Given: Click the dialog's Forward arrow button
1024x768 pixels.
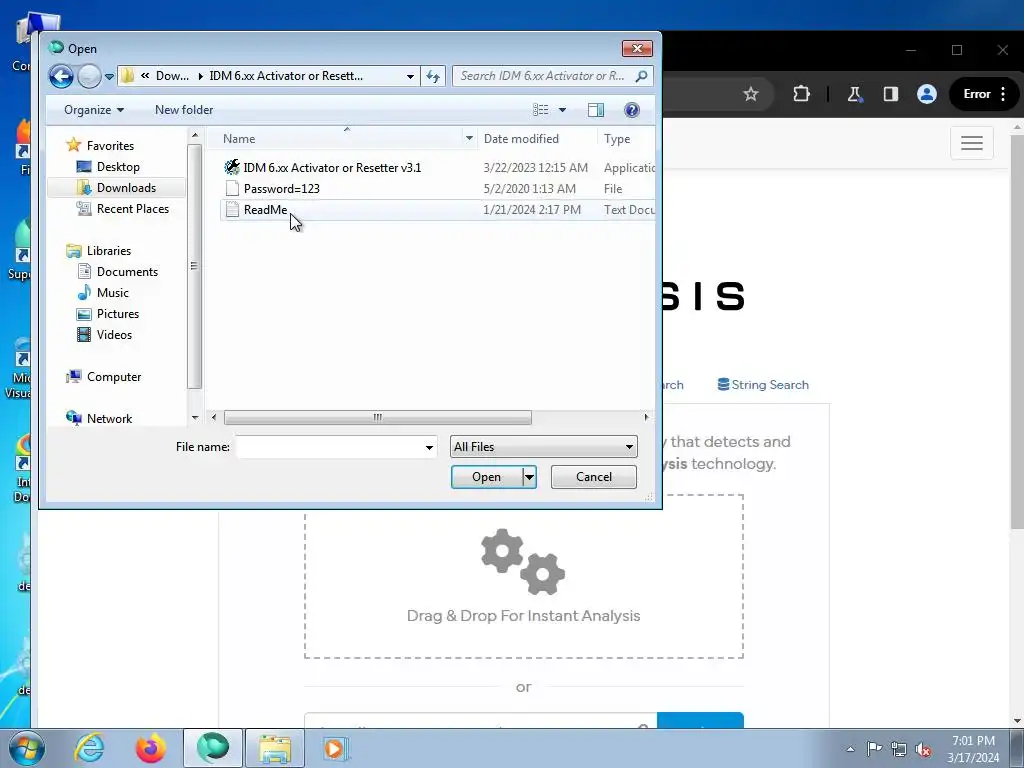Looking at the screenshot, I should coord(89,76).
